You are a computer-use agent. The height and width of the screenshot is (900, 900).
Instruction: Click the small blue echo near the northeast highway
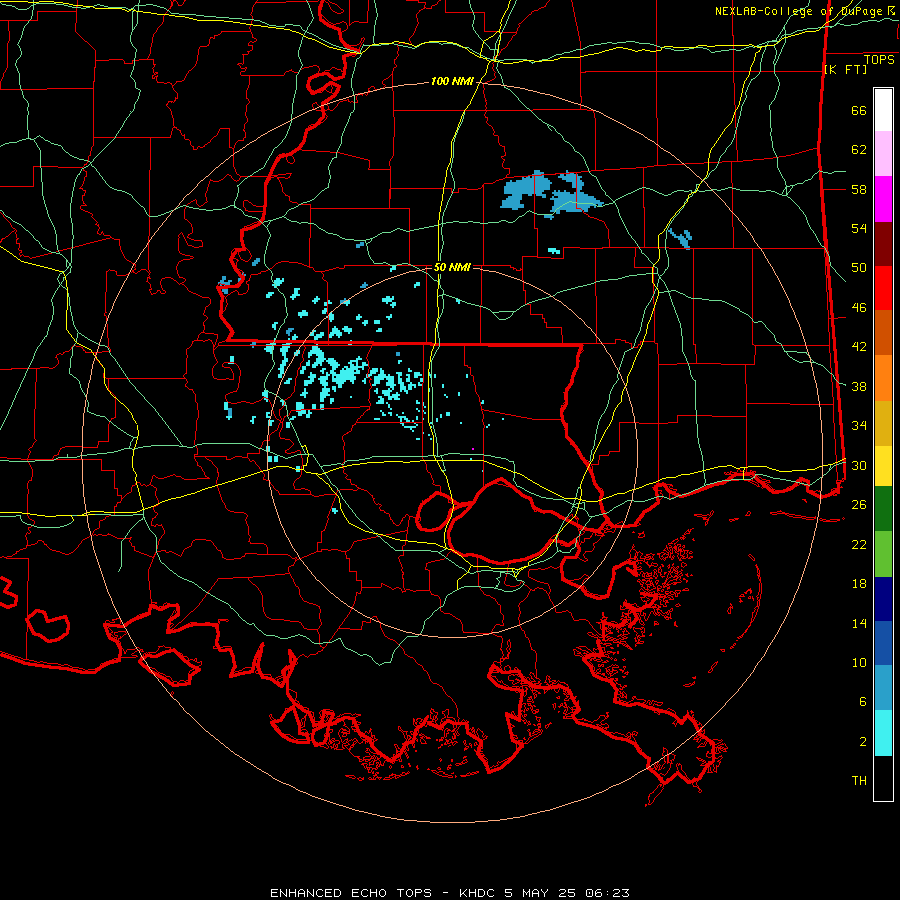[681, 237]
